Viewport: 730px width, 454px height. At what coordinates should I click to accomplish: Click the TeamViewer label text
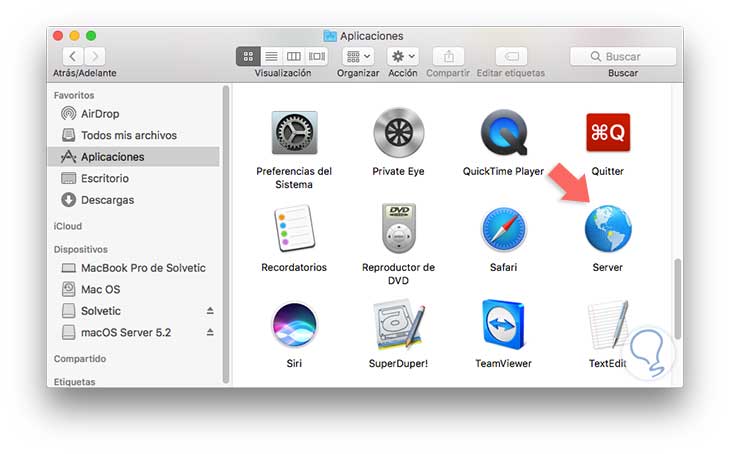pyautogui.click(x=503, y=363)
